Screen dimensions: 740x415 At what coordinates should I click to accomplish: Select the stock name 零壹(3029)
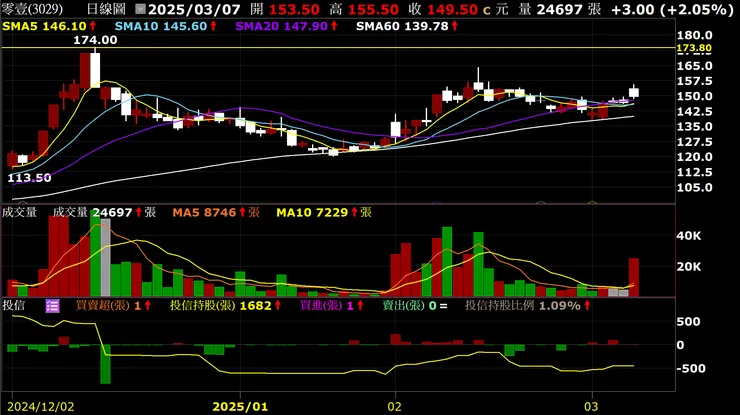pos(33,9)
